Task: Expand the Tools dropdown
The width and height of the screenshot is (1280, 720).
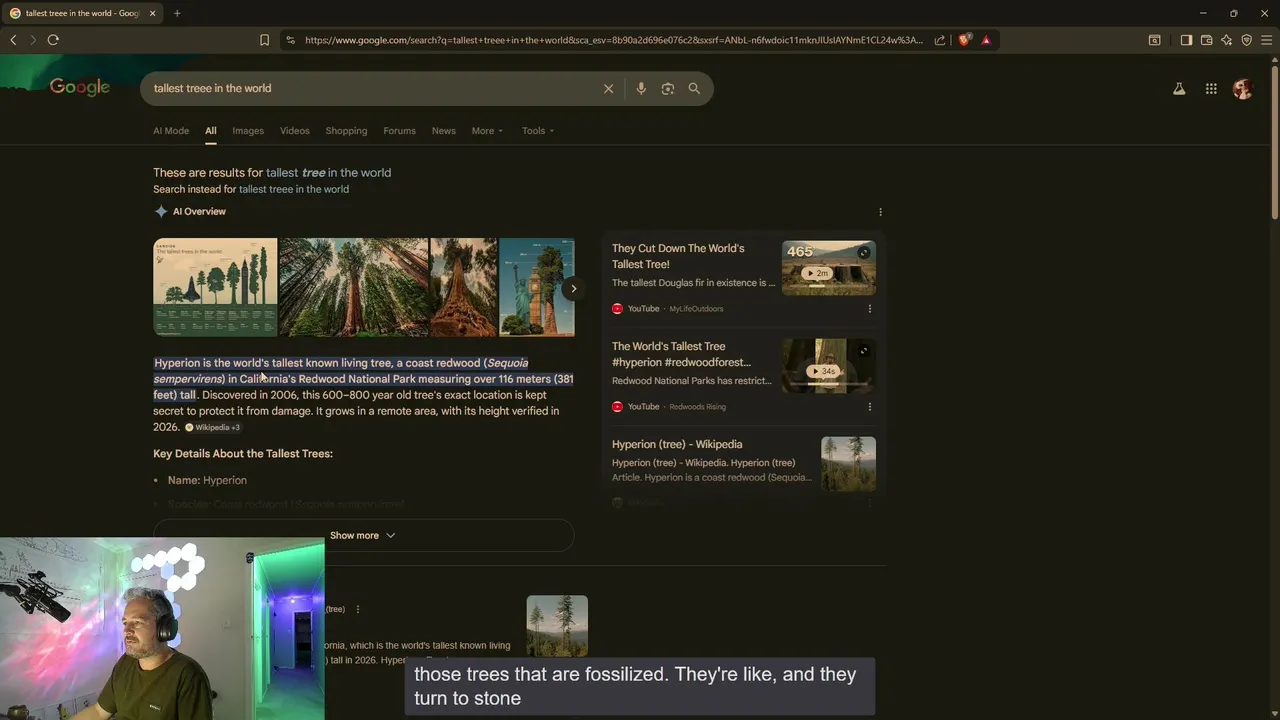Action: point(537,131)
